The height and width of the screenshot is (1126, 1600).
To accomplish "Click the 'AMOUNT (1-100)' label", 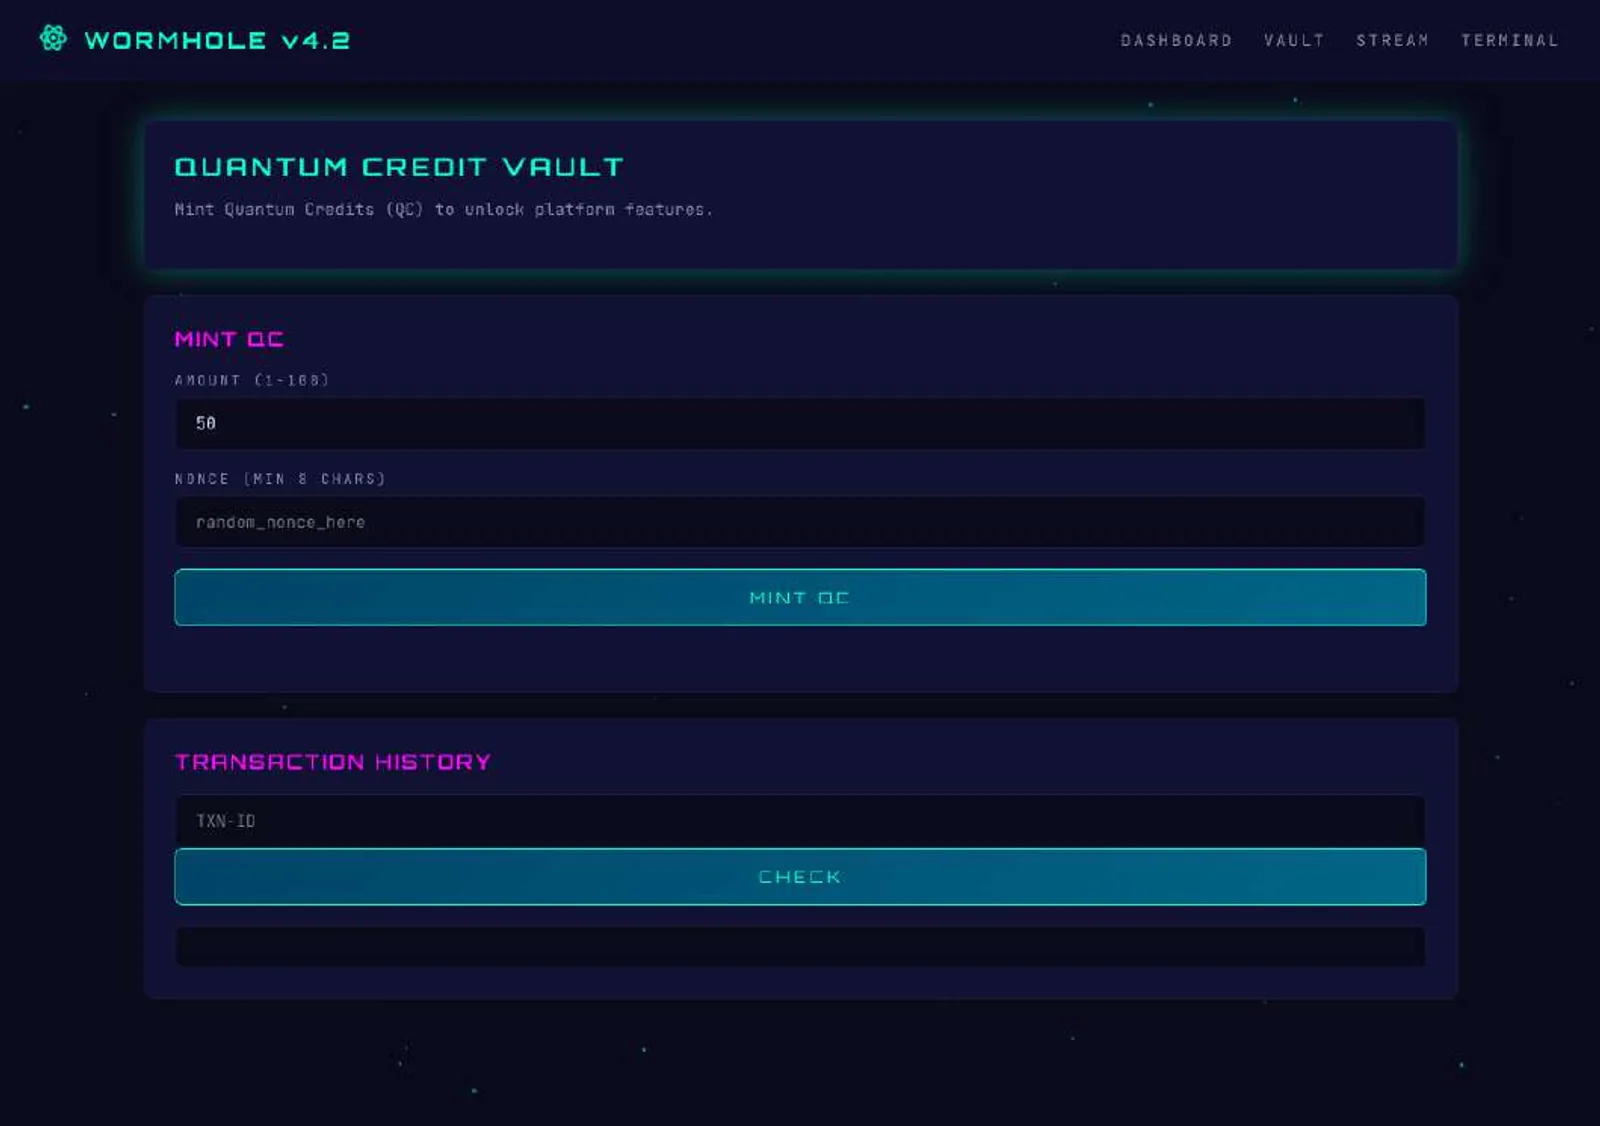I will click(x=252, y=380).
